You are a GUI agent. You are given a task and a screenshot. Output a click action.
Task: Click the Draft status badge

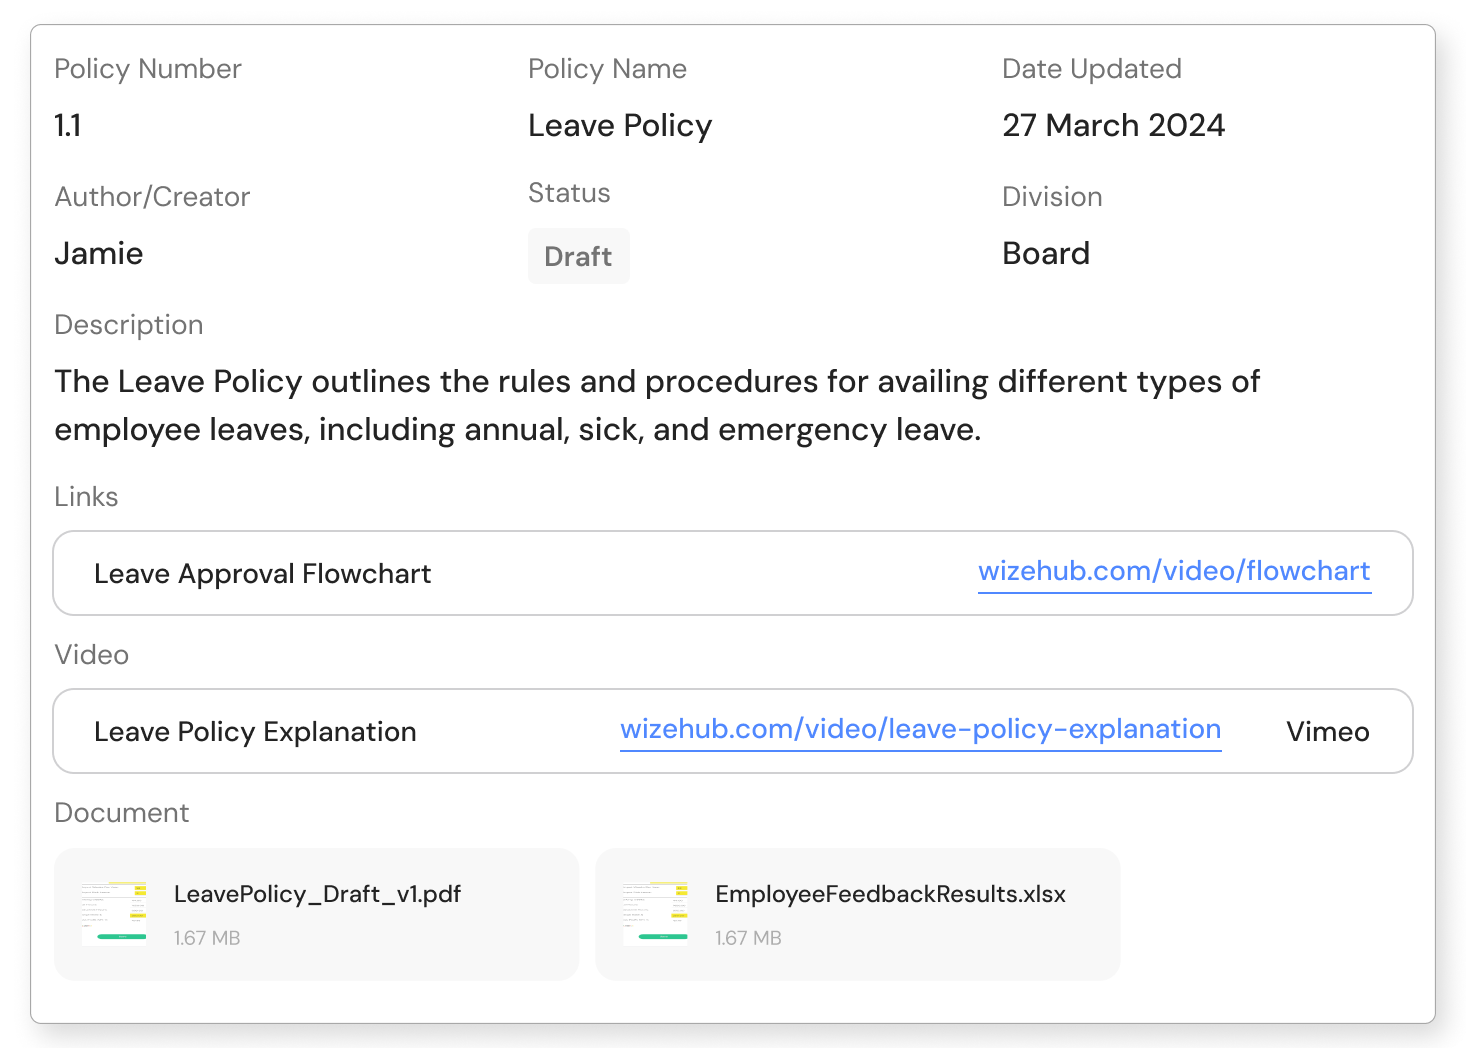578,256
